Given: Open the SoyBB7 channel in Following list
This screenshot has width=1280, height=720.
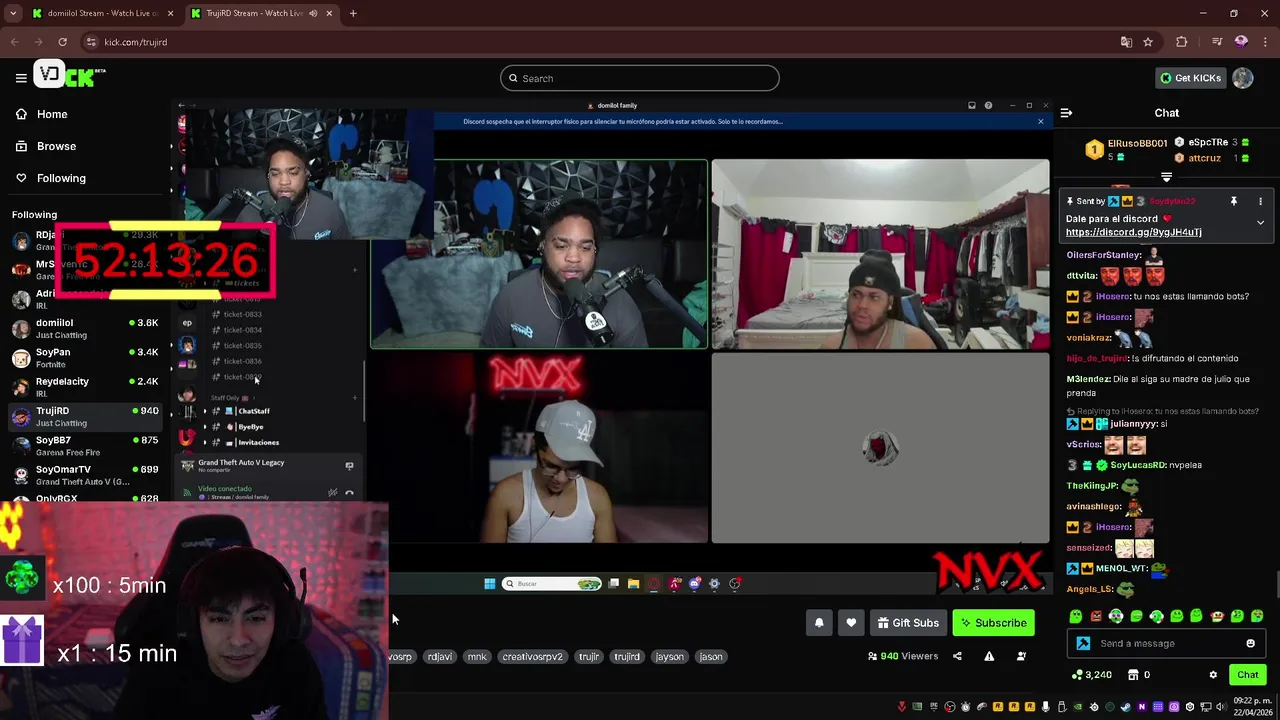Looking at the screenshot, I should tap(85, 445).
